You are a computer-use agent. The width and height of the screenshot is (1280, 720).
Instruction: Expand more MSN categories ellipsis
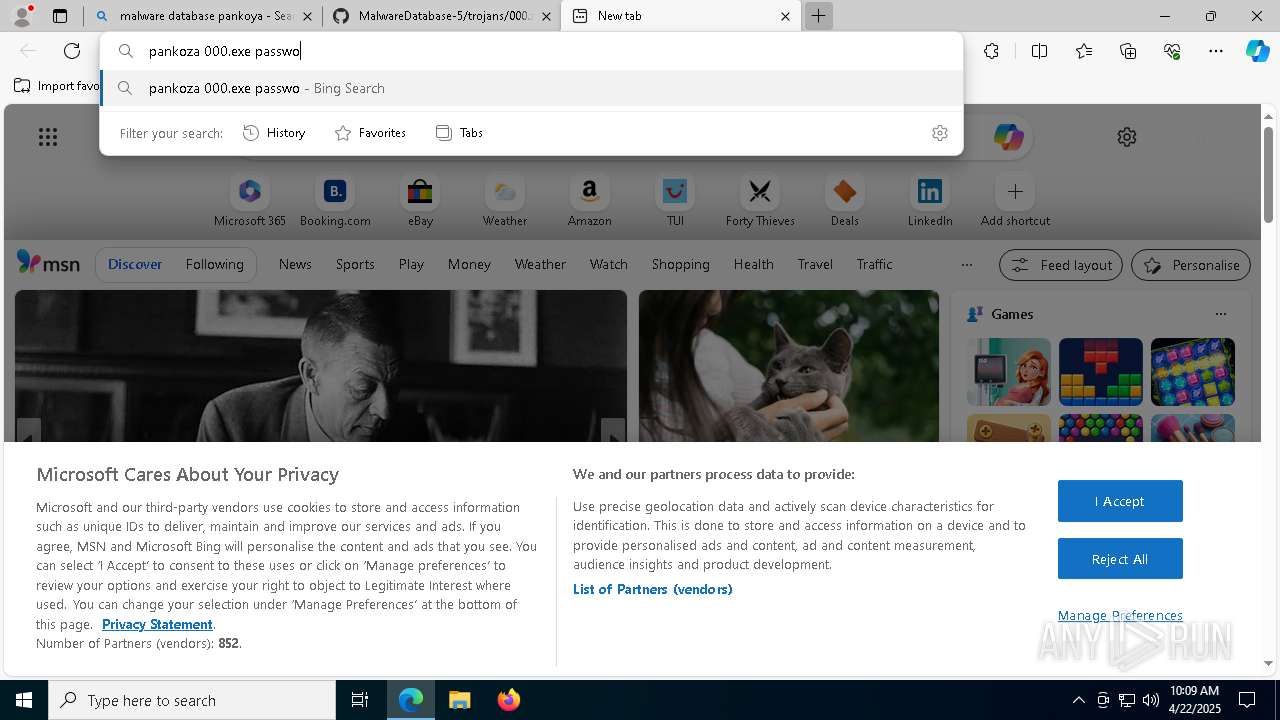click(966, 265)
